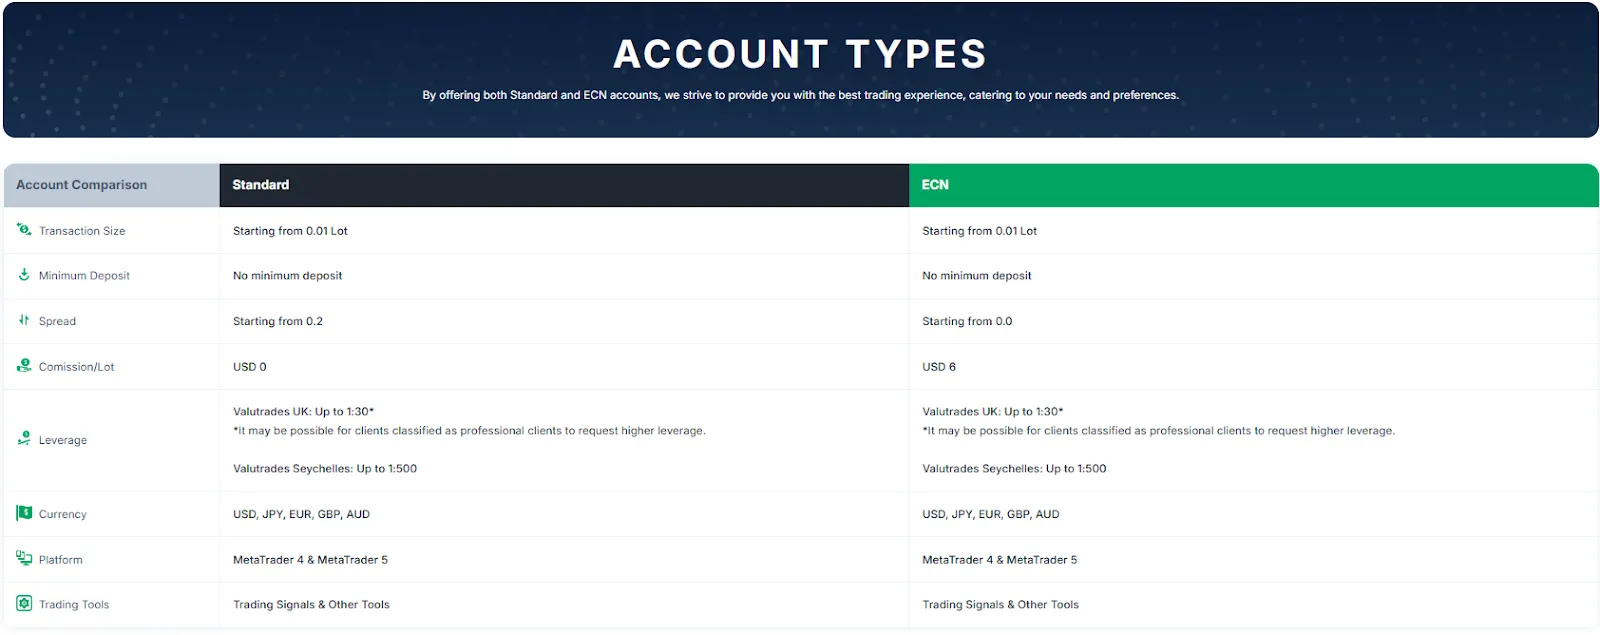Select the ECN account column header
Screen dimensions: 1600x635
pyautogui.click(x=1254, y=185)
